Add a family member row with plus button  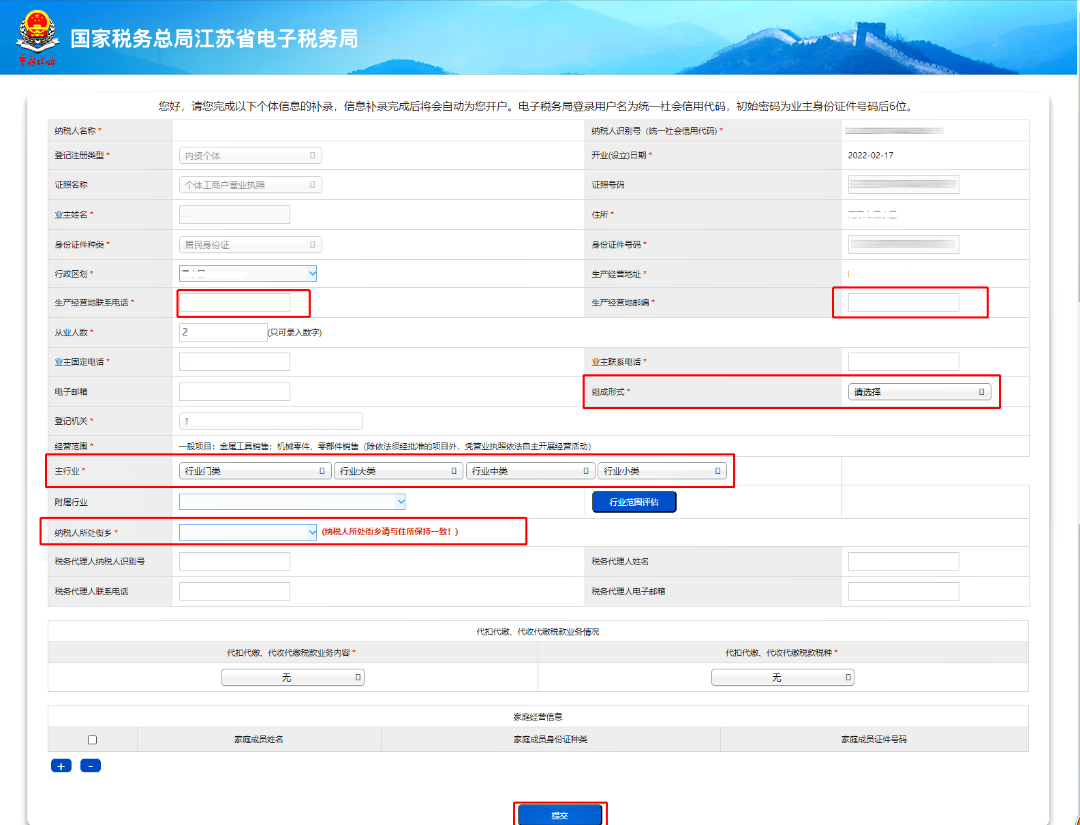pos(61,766)
